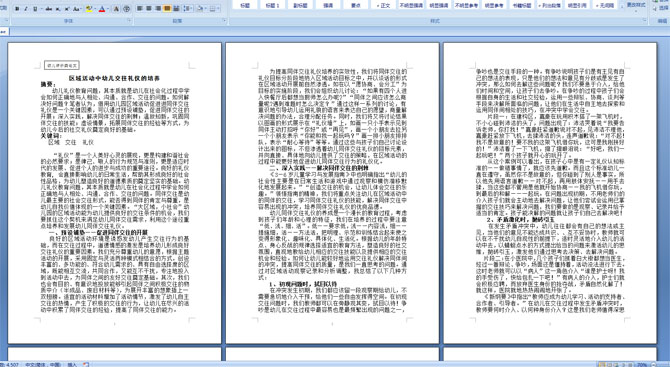The image size is (670, 367).
Task: Center align the paragraph
Action: pyautogui.click(x=149, y=9)
